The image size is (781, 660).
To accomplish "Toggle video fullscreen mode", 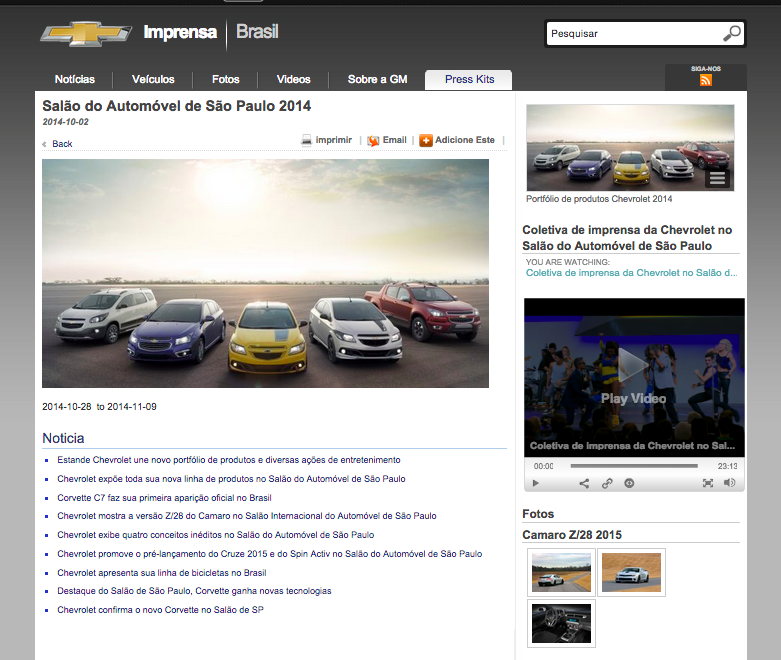I will point(708,483).
